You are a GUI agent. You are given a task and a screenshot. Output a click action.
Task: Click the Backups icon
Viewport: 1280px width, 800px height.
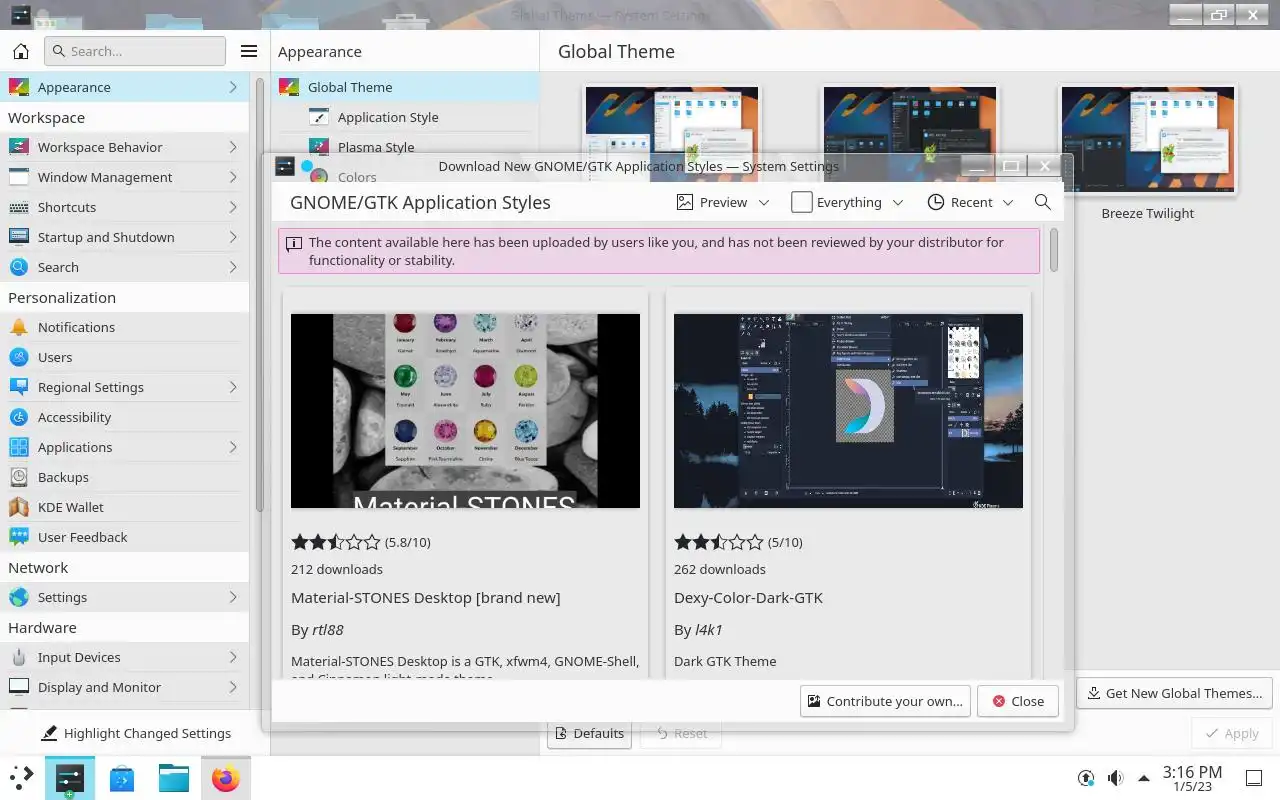point(19,477)
